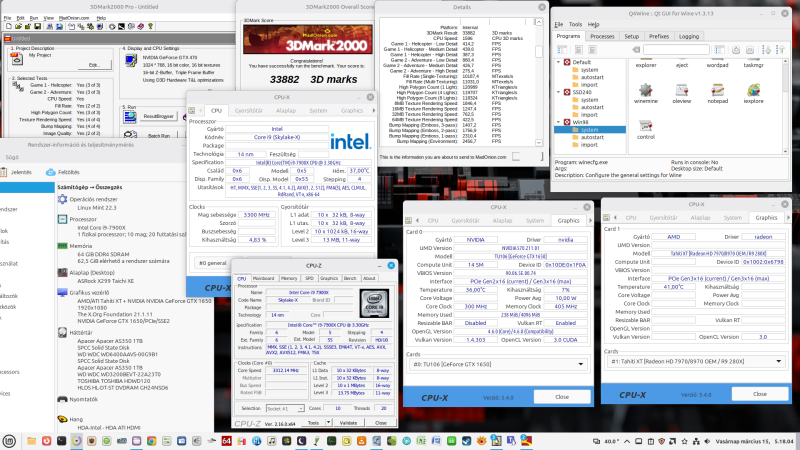This screenshot has height=450, width=800.
Task: Switch to Processes tab in Q4Wine
Action: pos(602,36)
